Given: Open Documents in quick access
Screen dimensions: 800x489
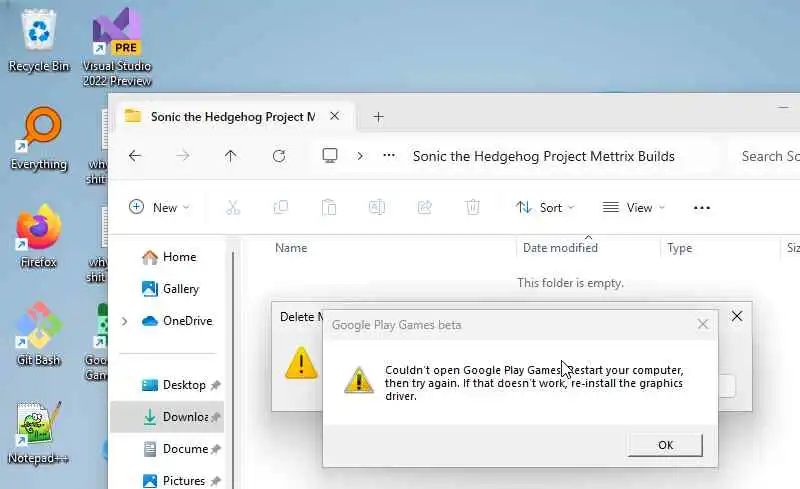Looking at the screenshot, I should coord(175,449).
